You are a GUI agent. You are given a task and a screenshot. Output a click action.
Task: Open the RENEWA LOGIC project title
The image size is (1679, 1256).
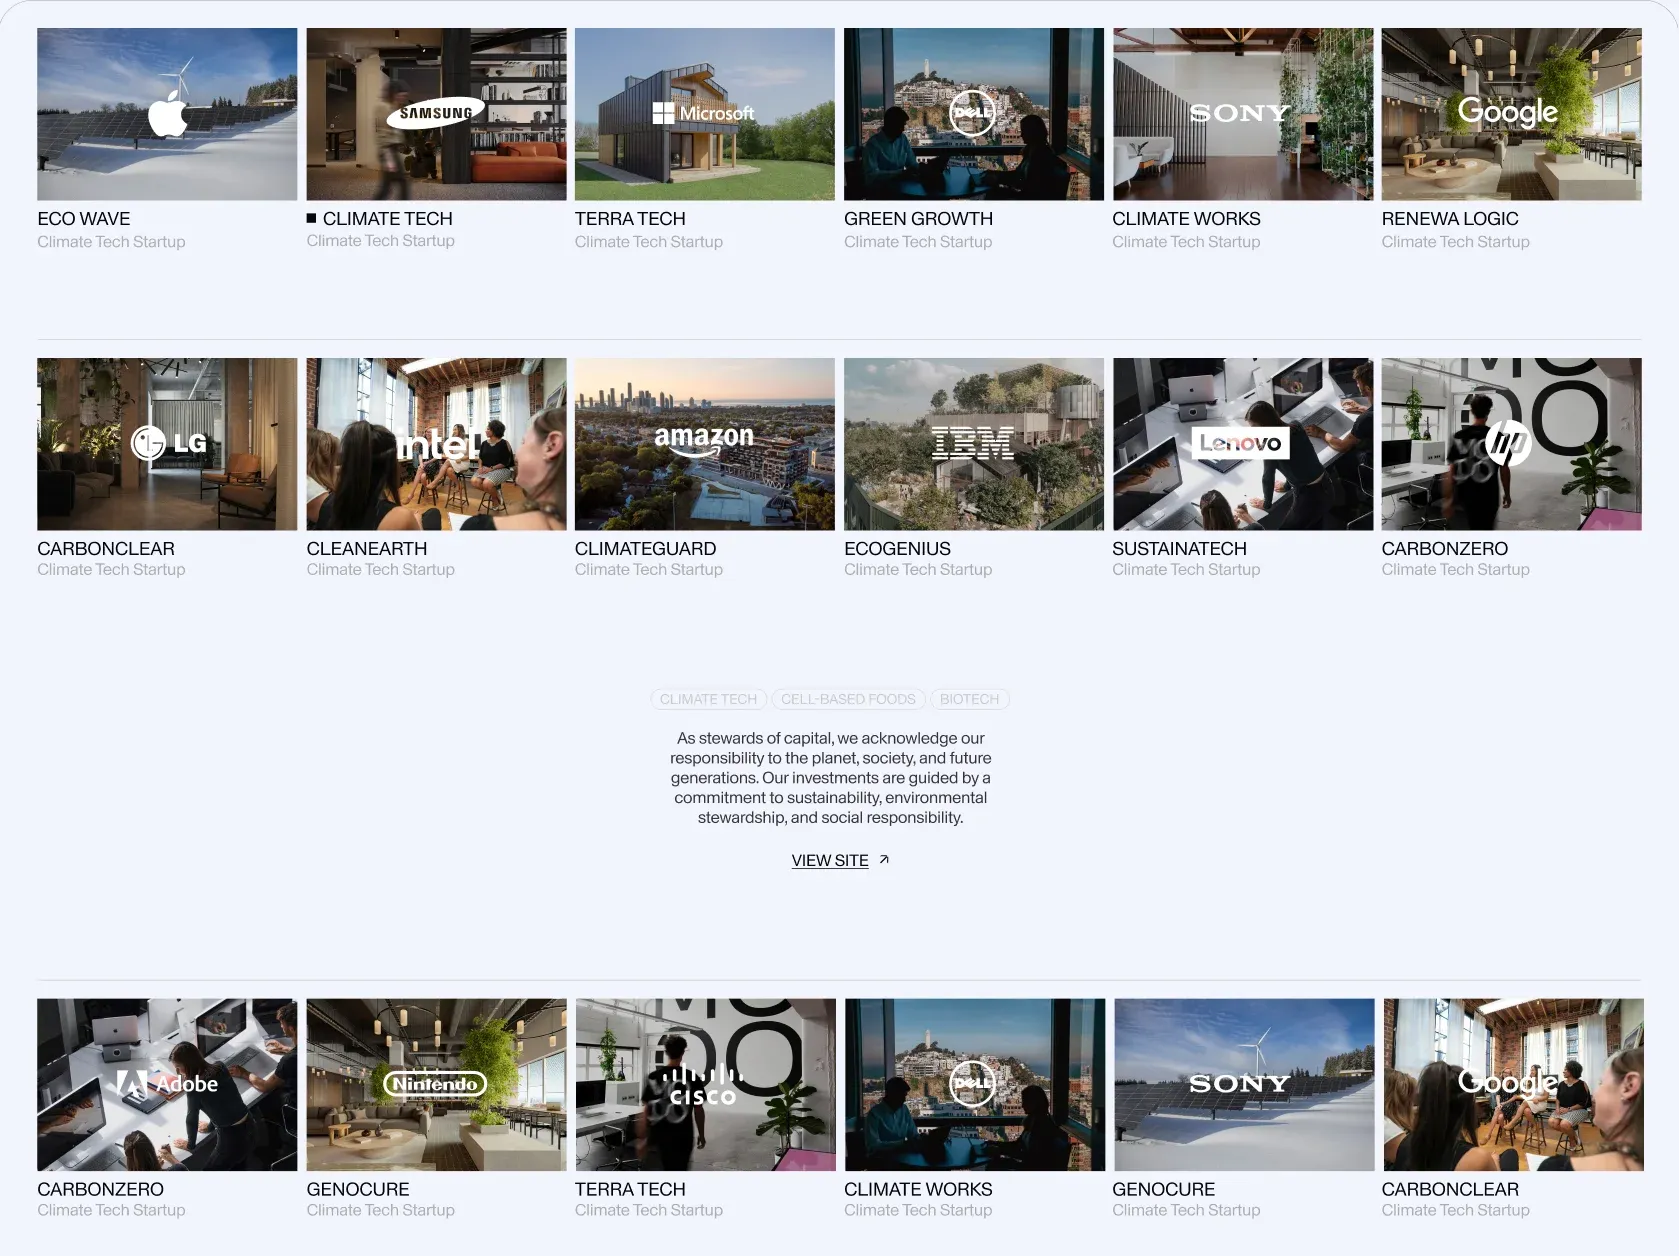coord(1449,219)
